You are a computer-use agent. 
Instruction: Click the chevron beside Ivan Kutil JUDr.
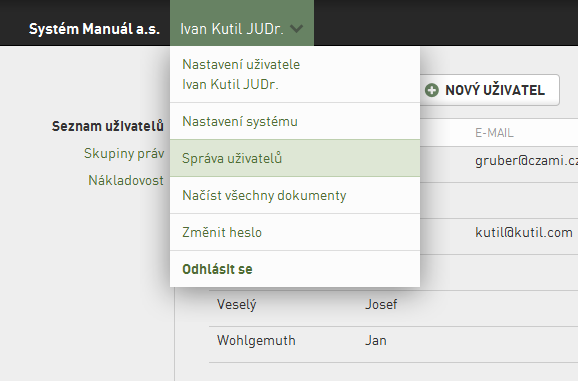(296, 28)
